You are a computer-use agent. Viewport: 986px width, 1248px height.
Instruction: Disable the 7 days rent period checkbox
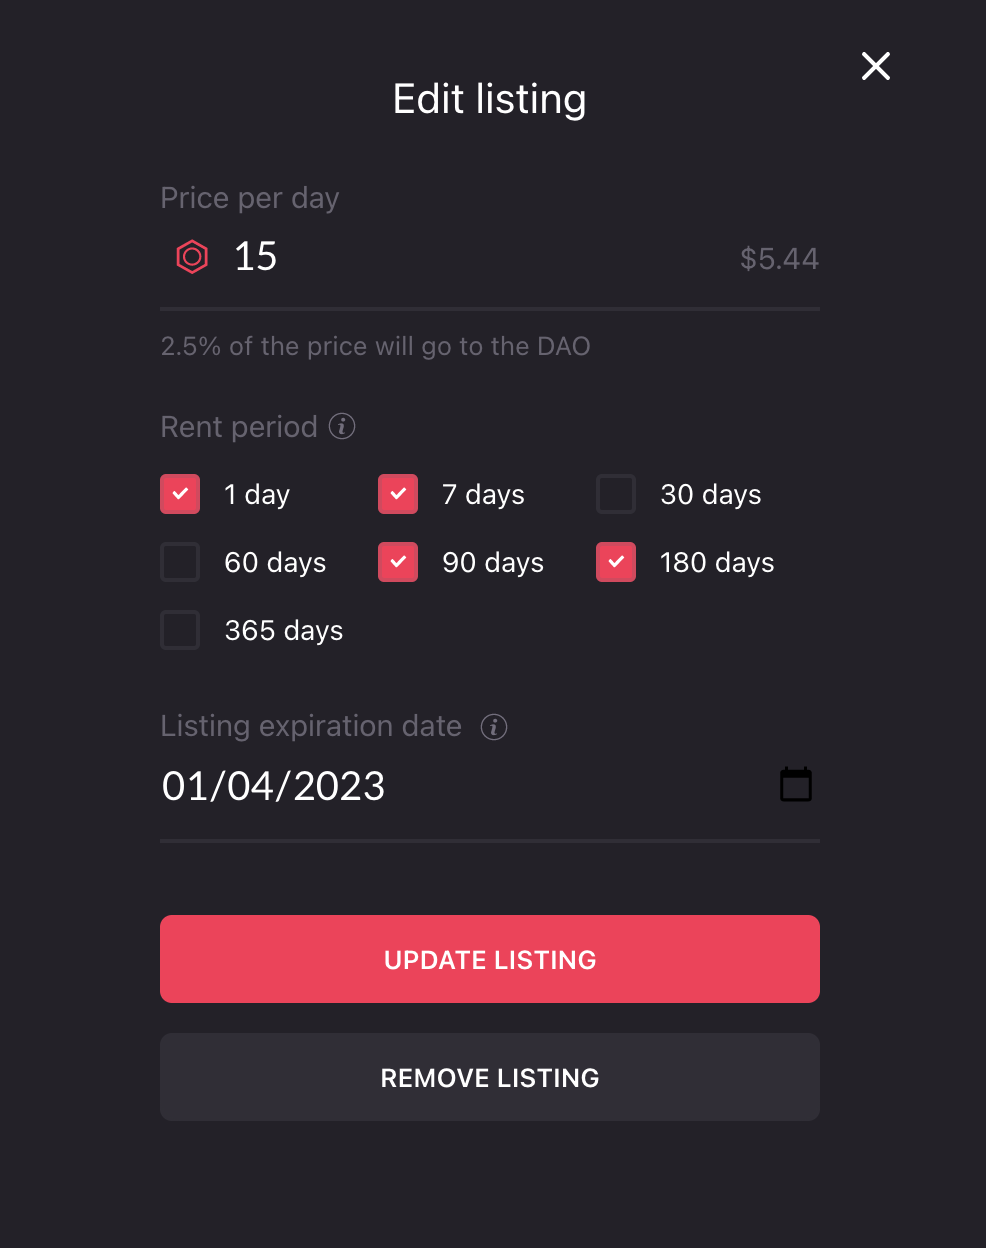pos(398,494)
